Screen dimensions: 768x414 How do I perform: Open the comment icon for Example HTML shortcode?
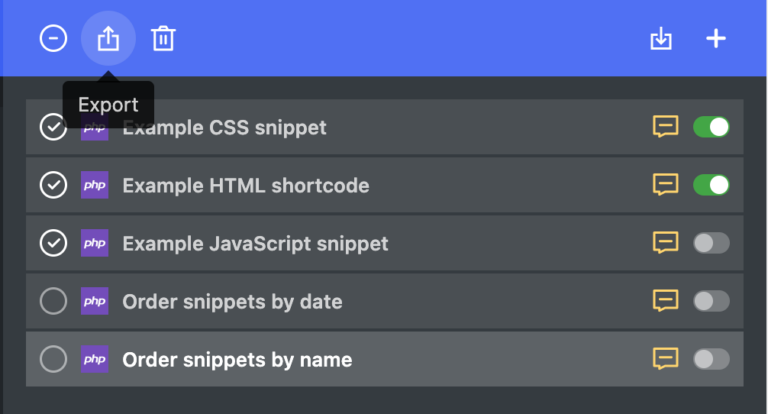[666, 185]
